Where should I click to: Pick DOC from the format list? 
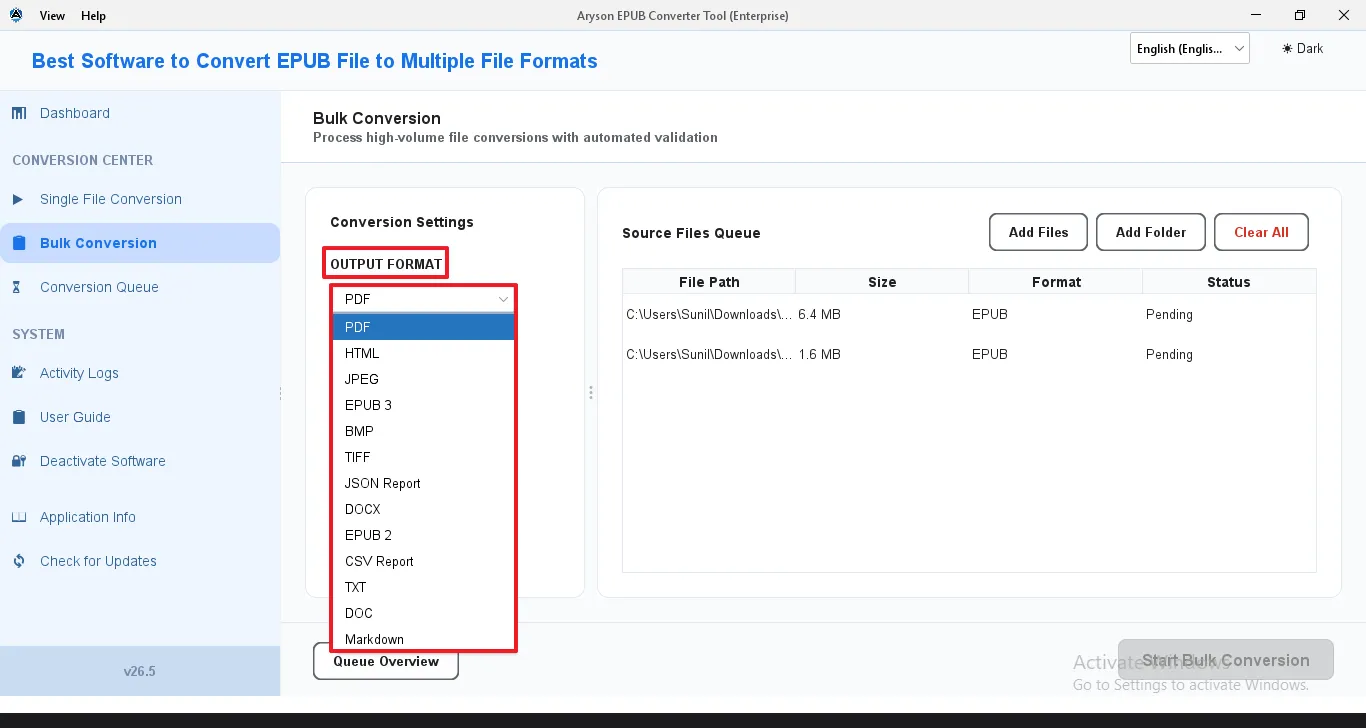[x=424, y=613]
